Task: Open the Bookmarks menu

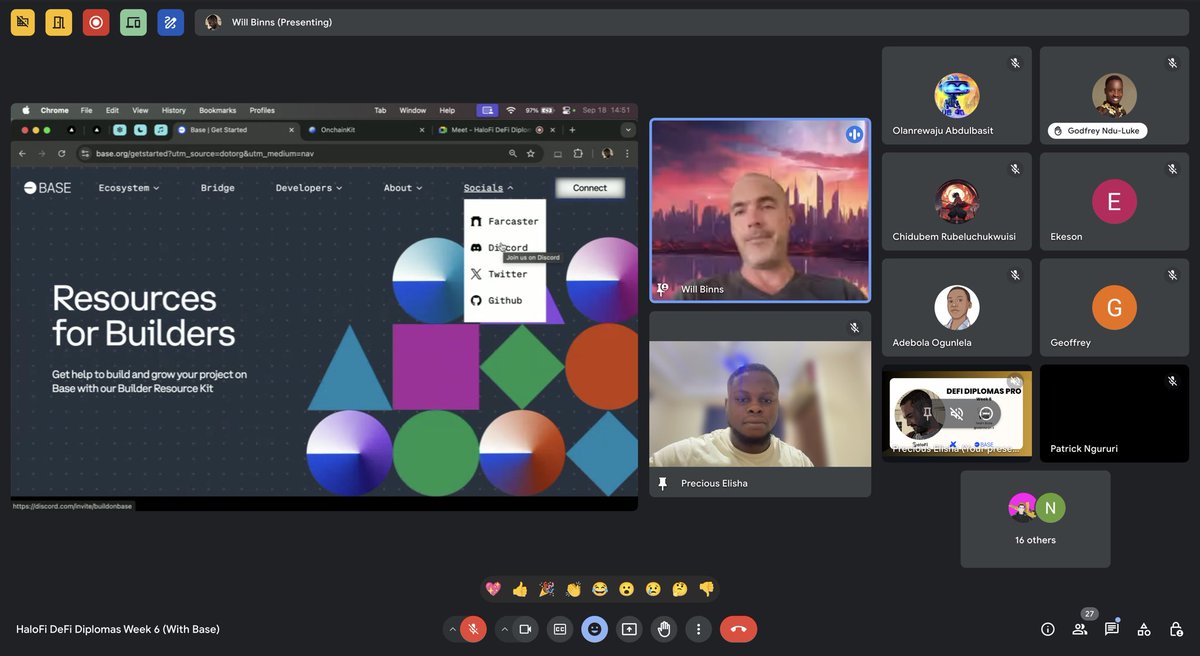Action: coord(218,110)
